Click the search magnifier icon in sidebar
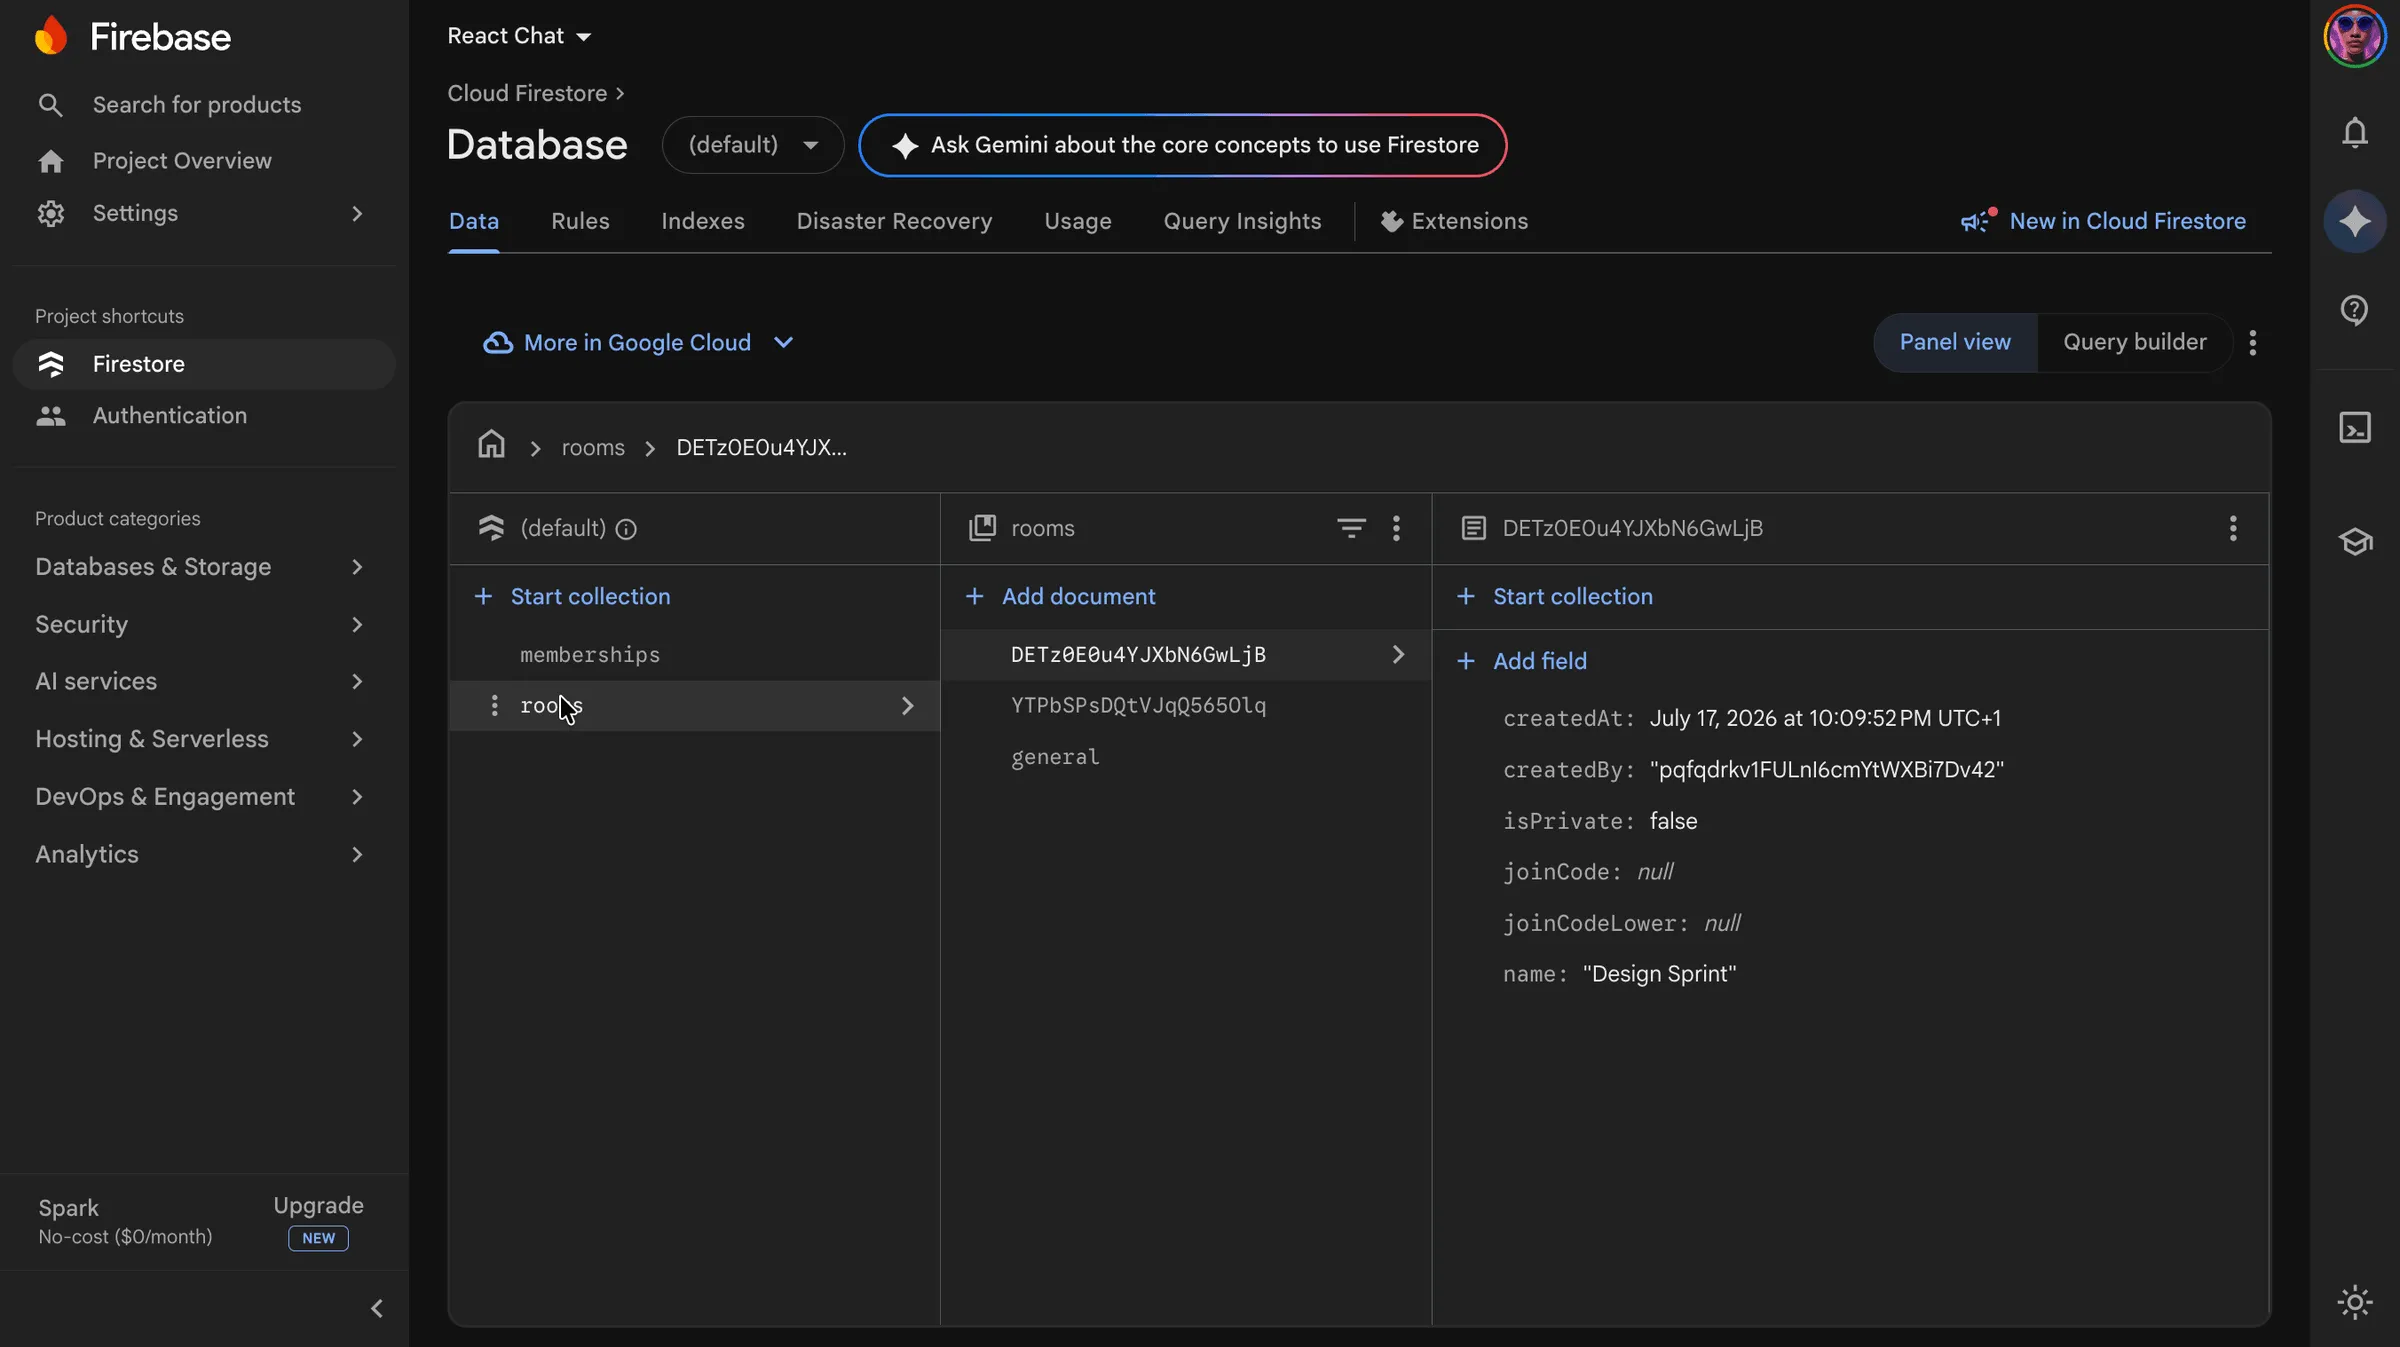The width and height of the screenshot is (2400, 1347). [50, 105]
